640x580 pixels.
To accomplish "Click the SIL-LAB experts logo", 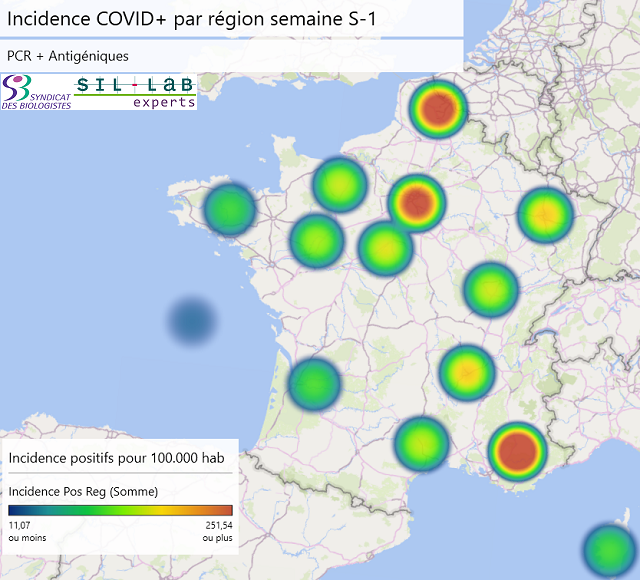I will pyautogui.click(x=135, y=92).
